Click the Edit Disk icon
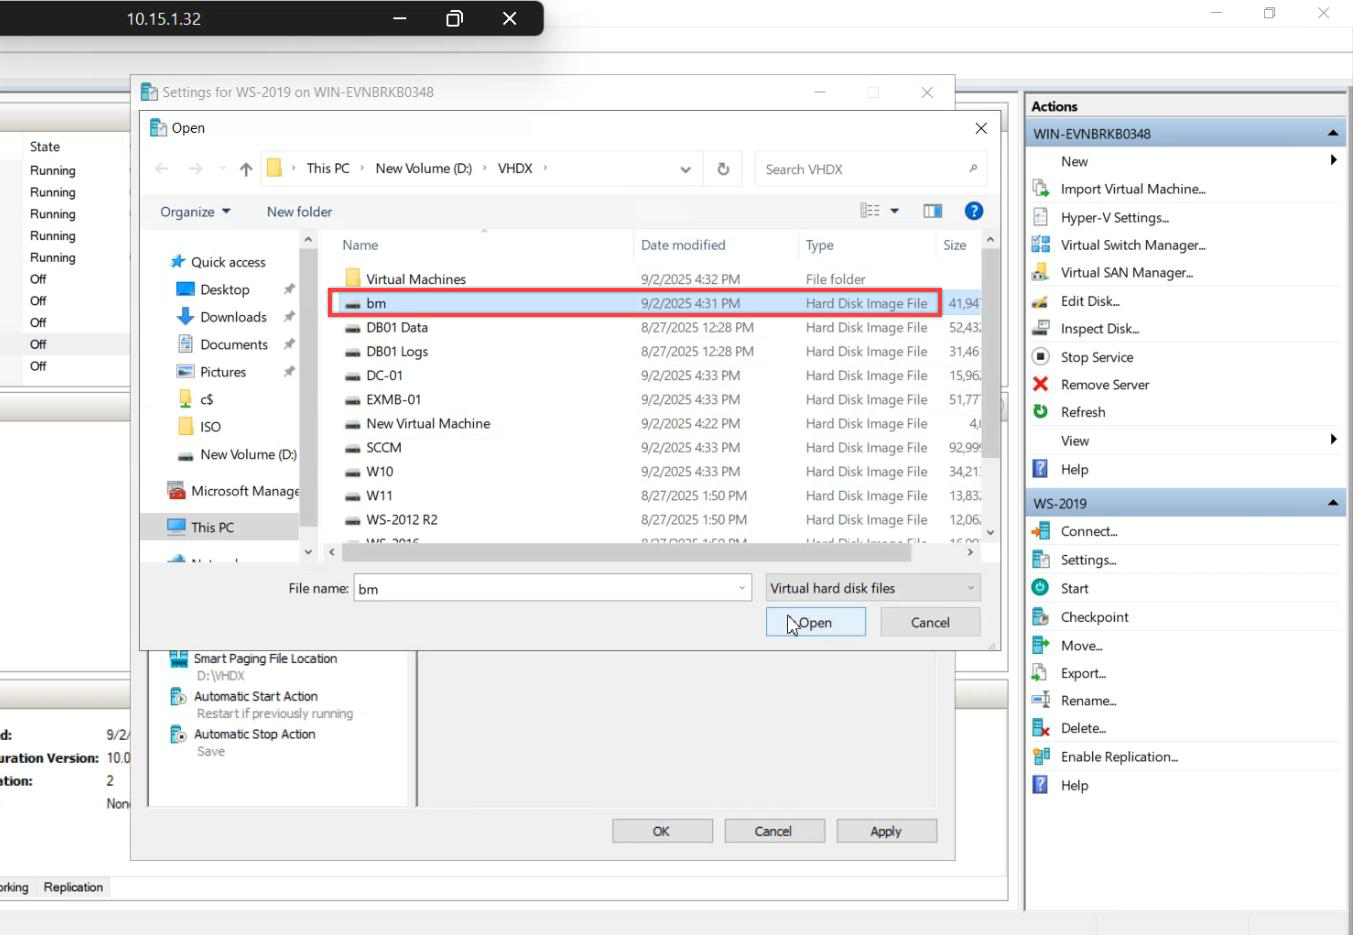This screenshot has width=1353, height=935. (x=1040, y=301)
